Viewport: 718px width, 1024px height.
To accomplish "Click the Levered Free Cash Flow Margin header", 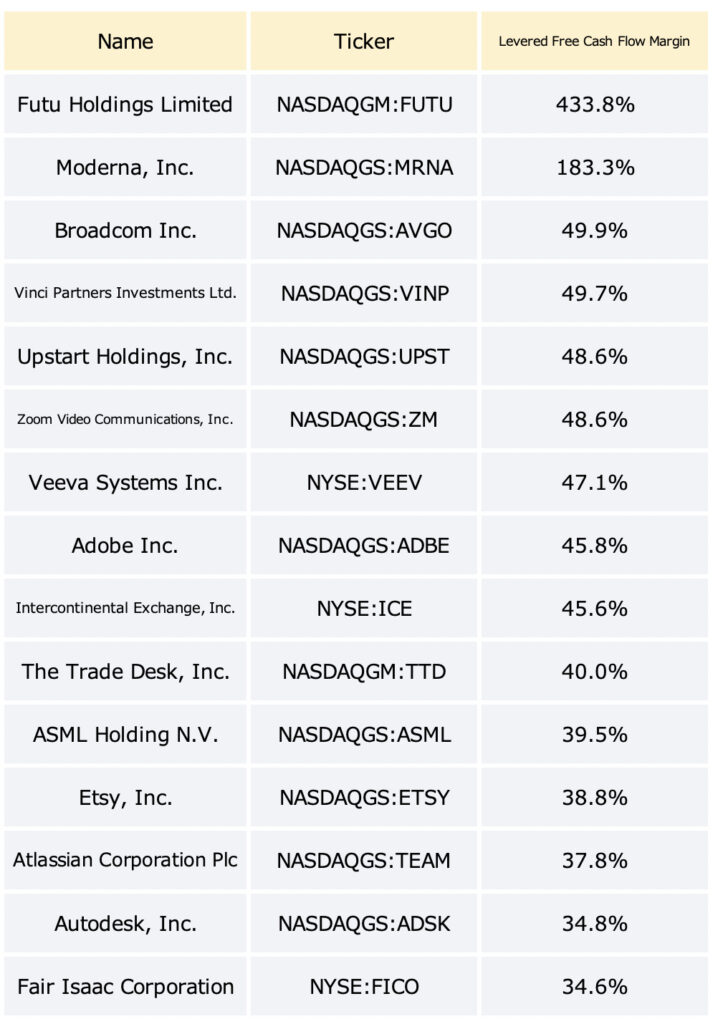I will (595, 40).
